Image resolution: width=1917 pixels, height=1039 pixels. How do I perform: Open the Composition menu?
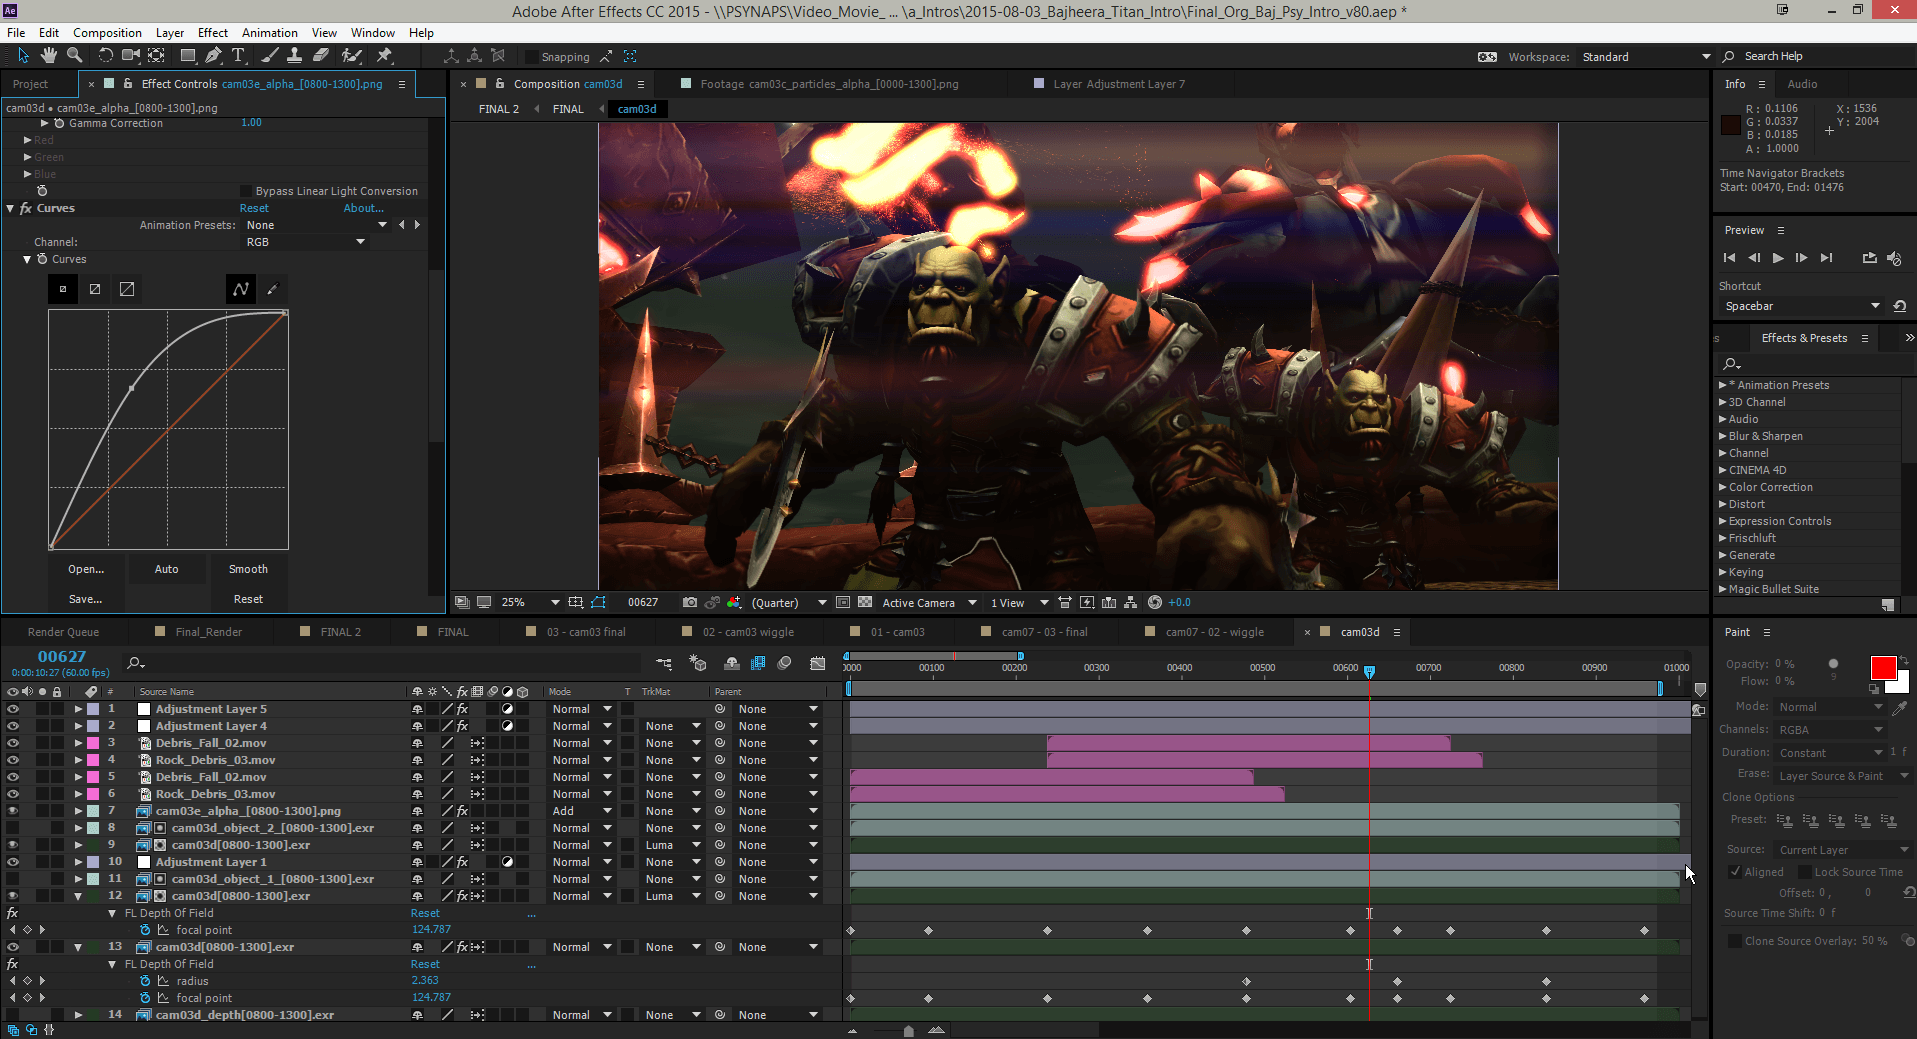click(107, 33)
